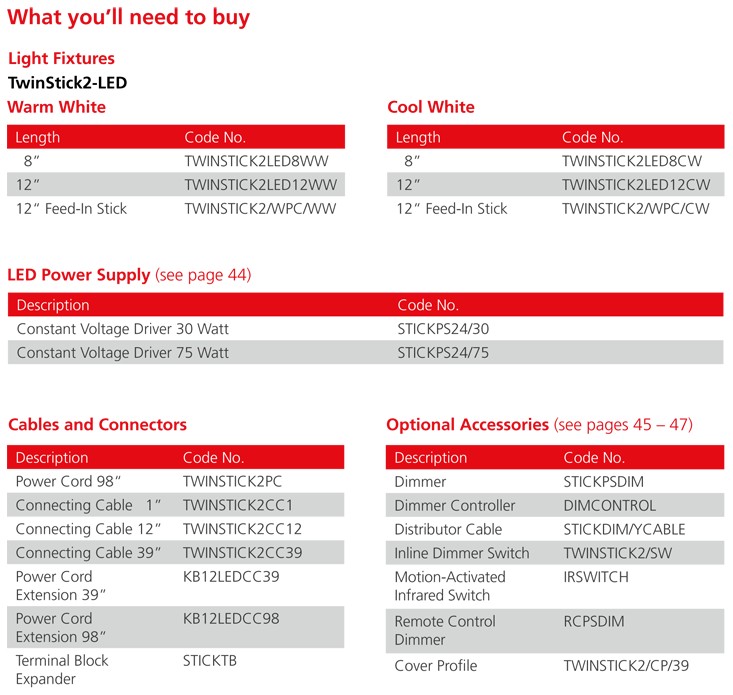Select the Motion-Activated Infrared Switch entry
This screenshot has width=733, height=695.
click(x=450, y=586)
